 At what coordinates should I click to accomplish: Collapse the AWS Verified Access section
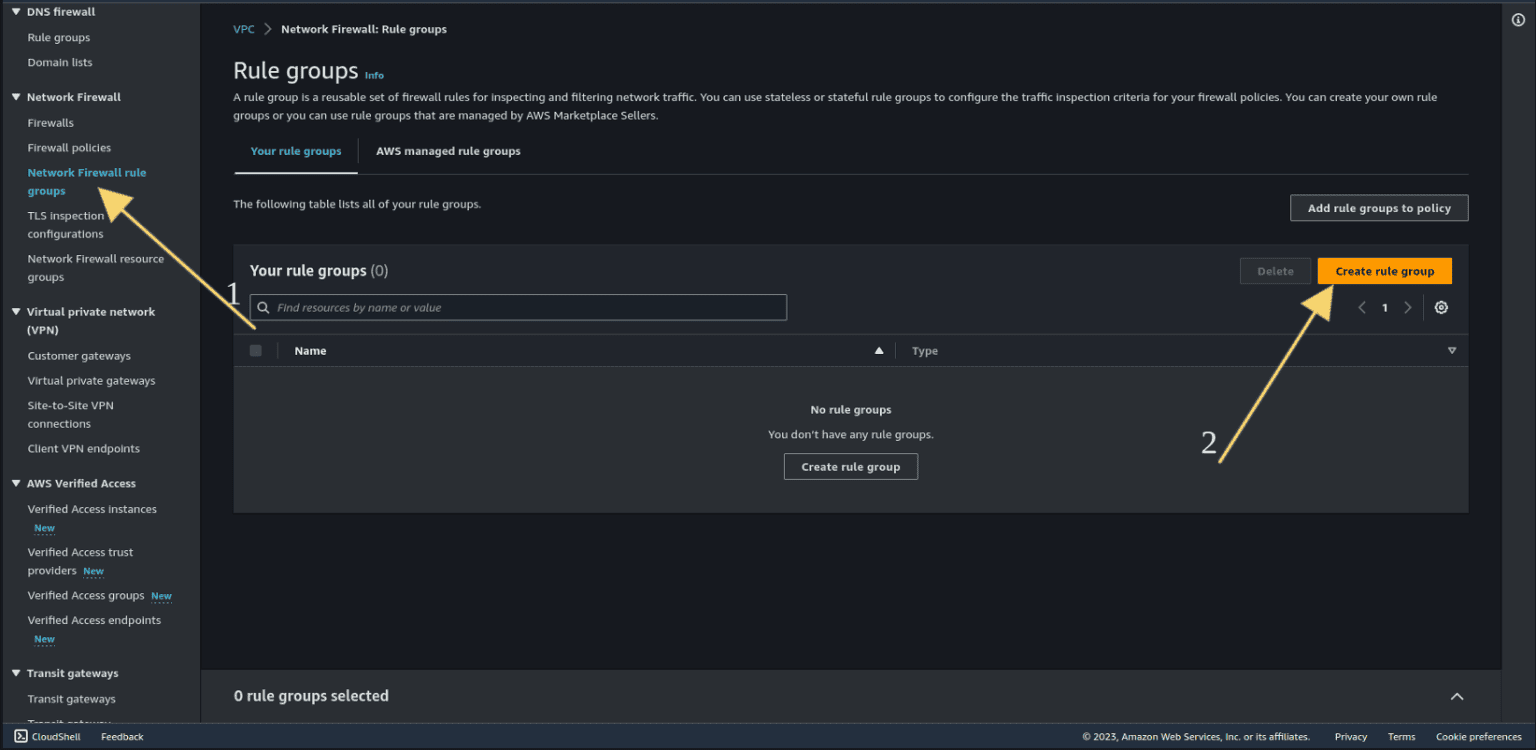tap(14, 483)
